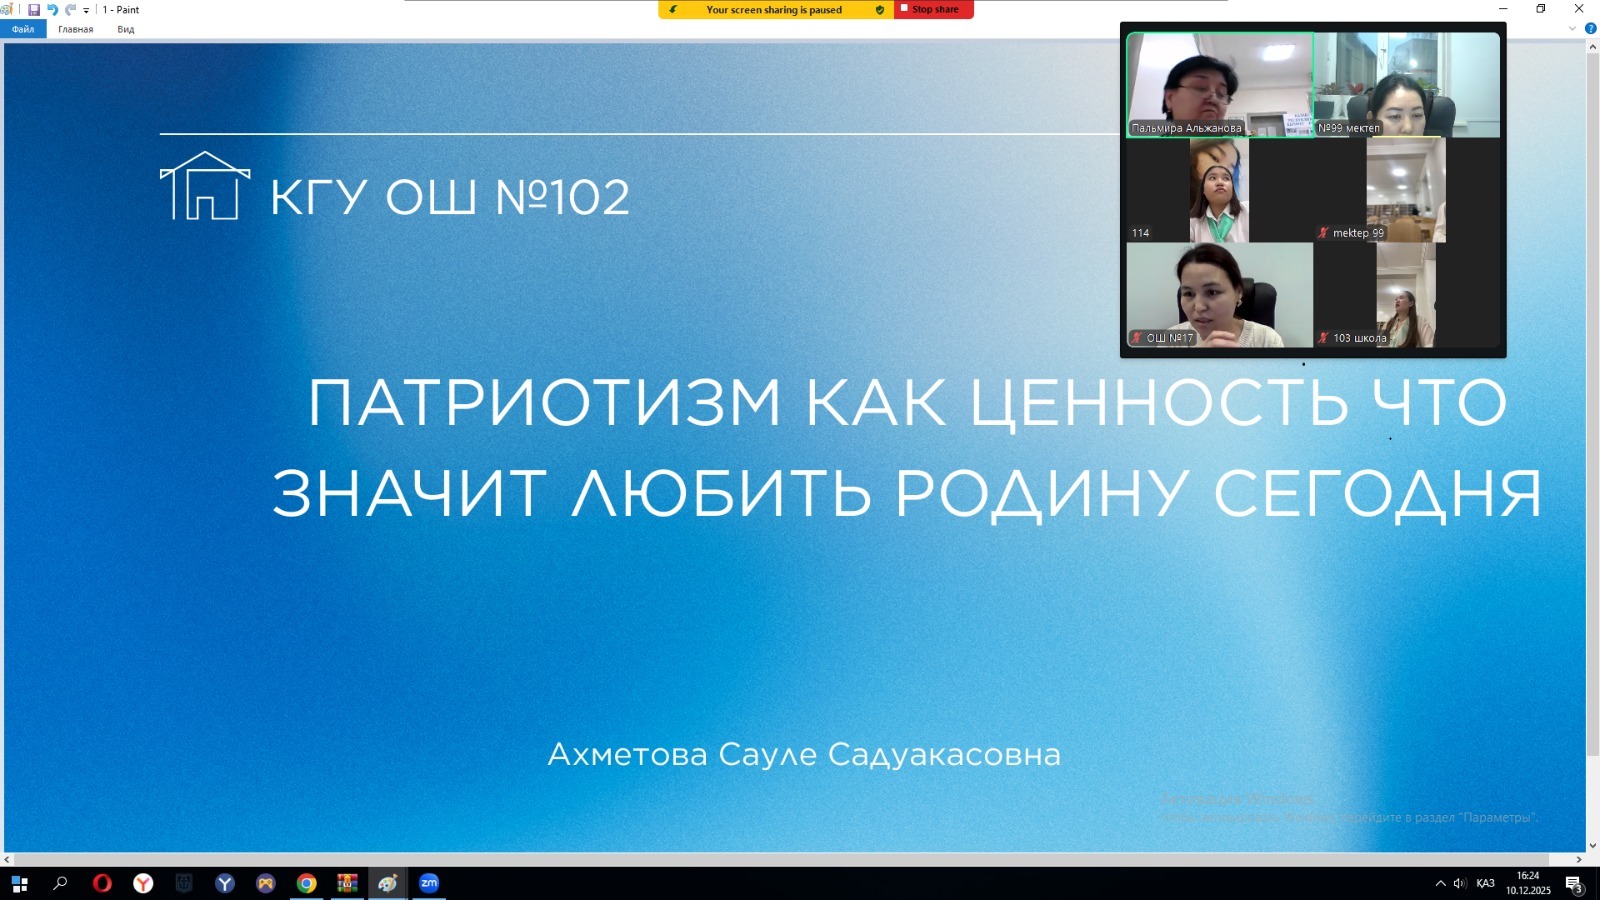1600x900 pixels.
Task: Click the Stop share button
Action: pos(933,10)
